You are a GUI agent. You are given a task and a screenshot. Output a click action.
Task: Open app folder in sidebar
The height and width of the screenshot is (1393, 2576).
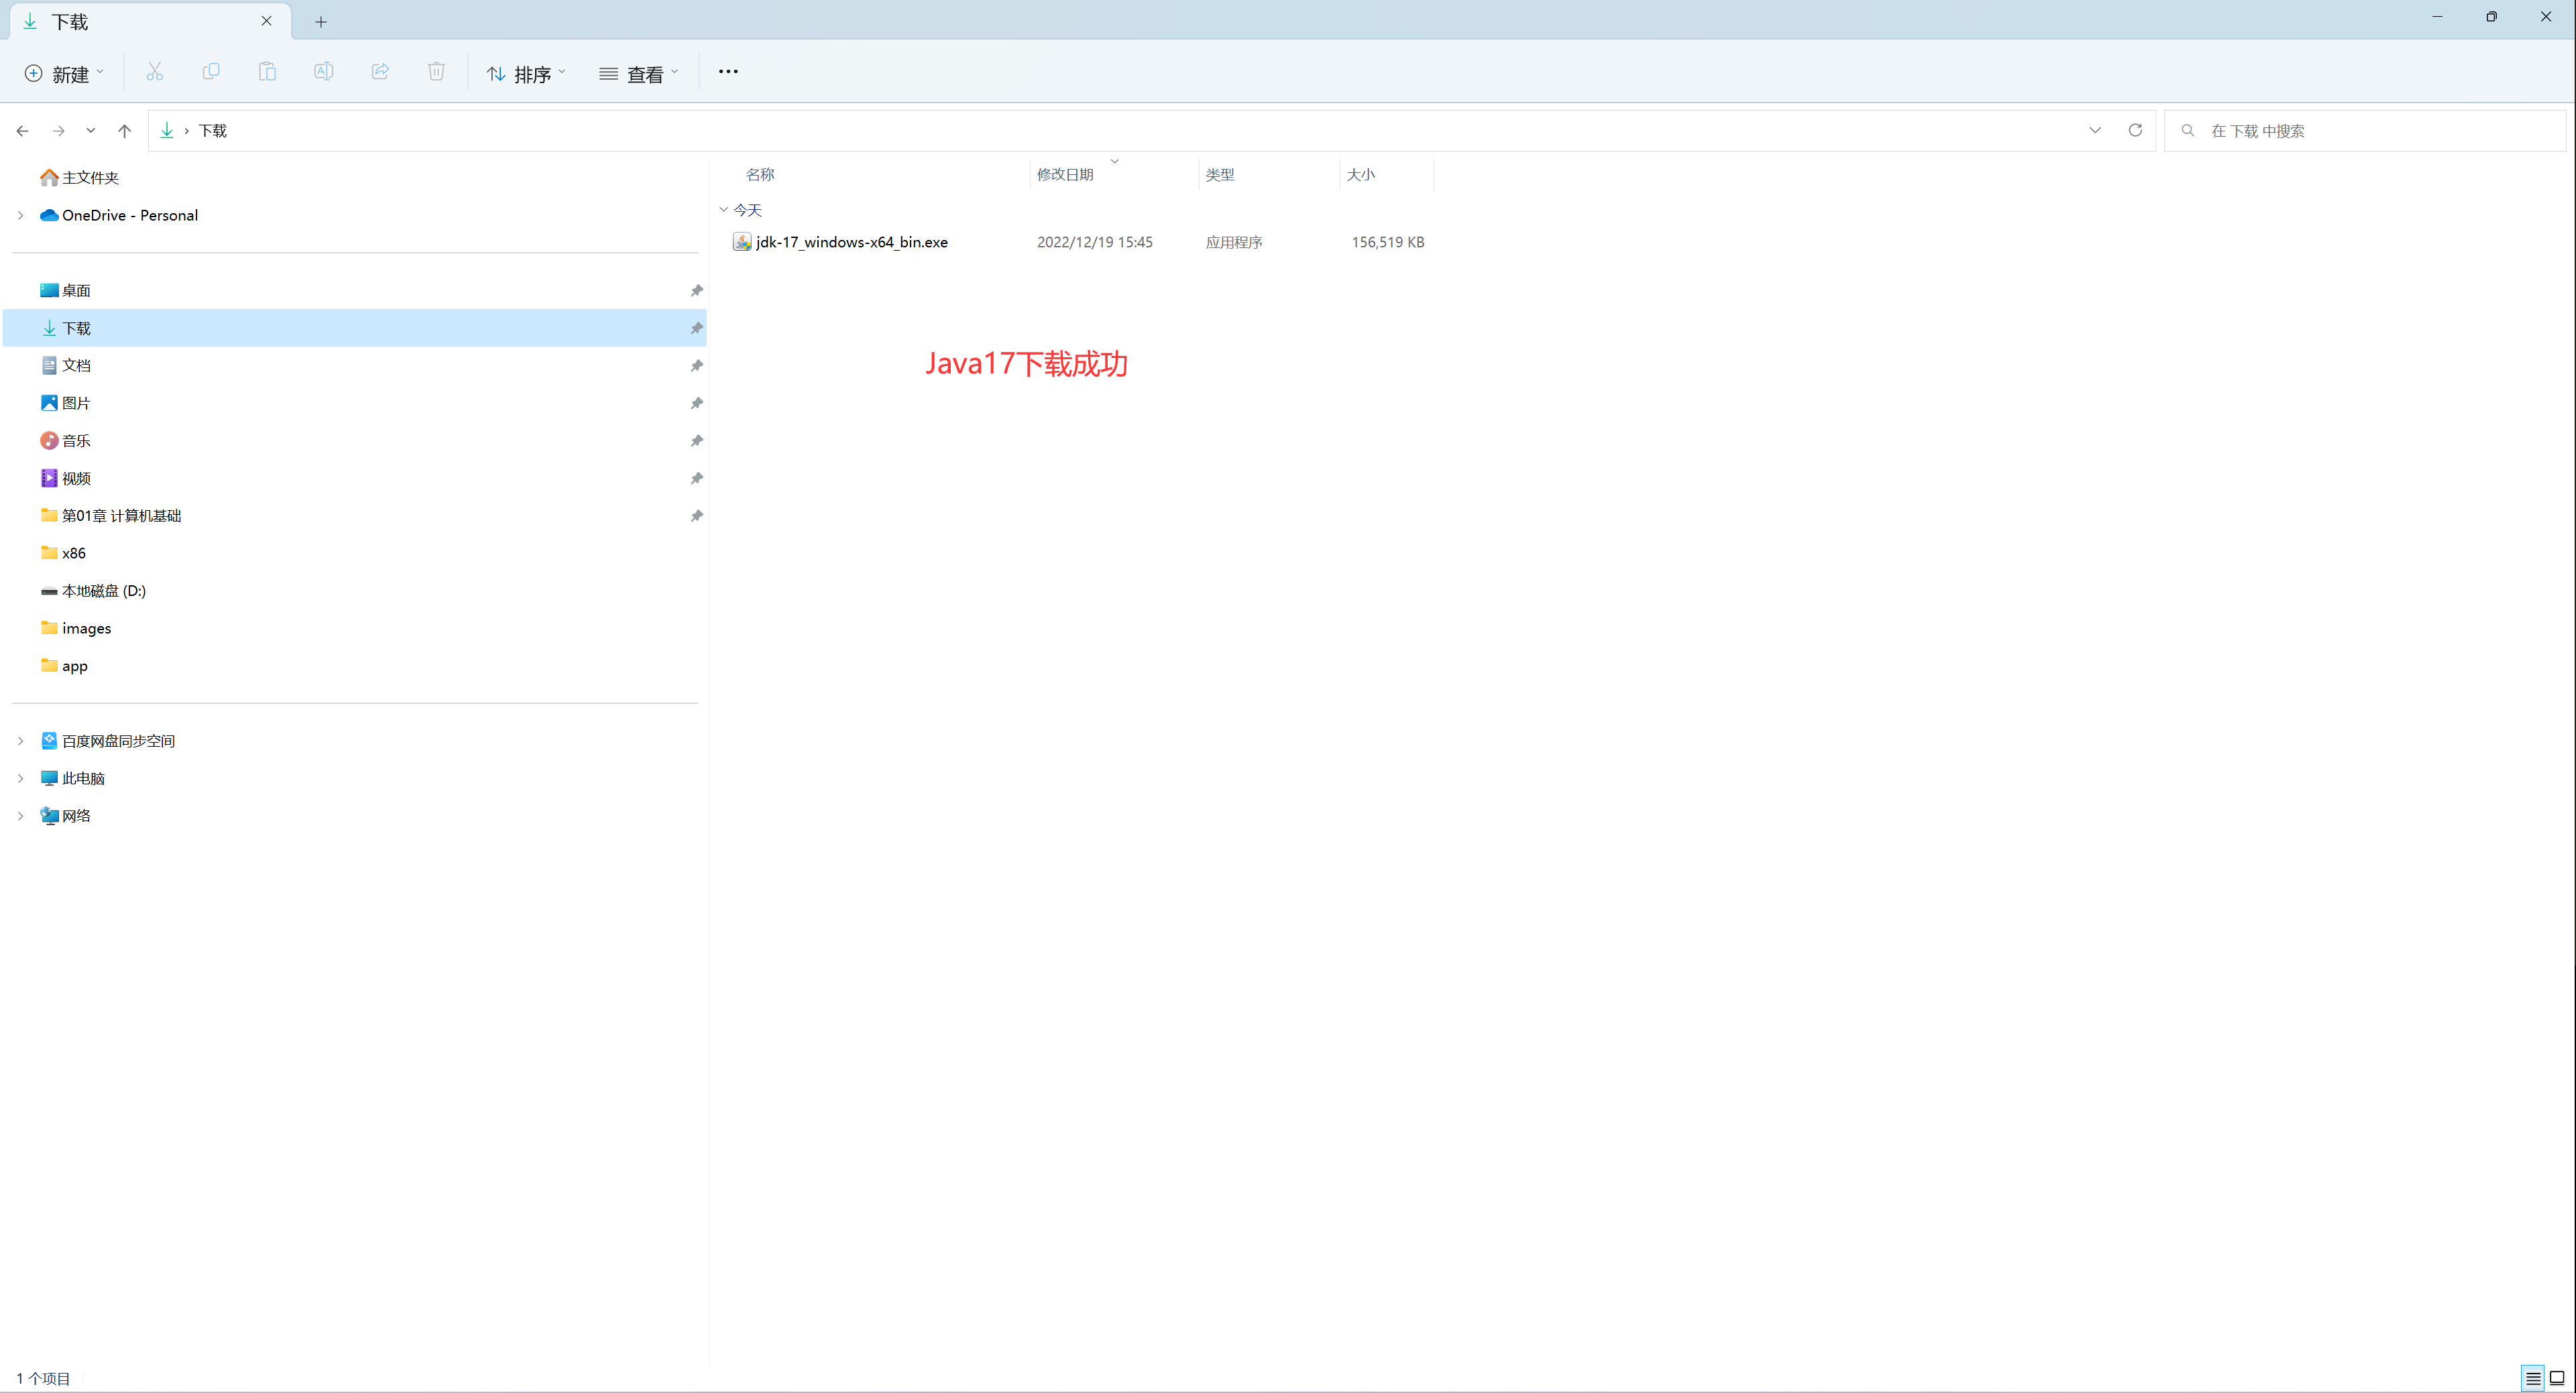[x=64, y=666]
